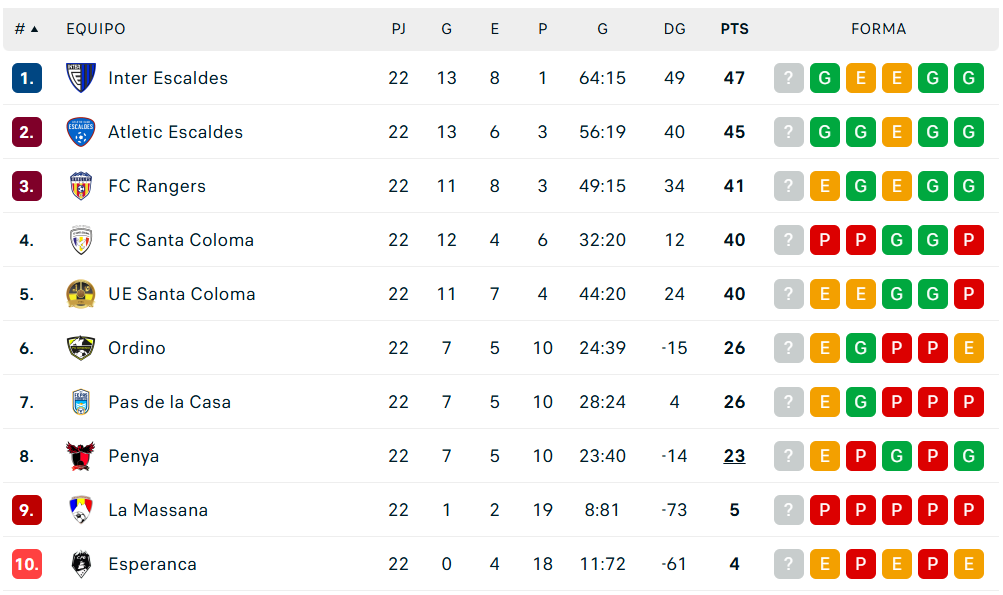Select the La Massana tricolor badge
This screenshot has height=595, width=1003.
pos(81,510)
